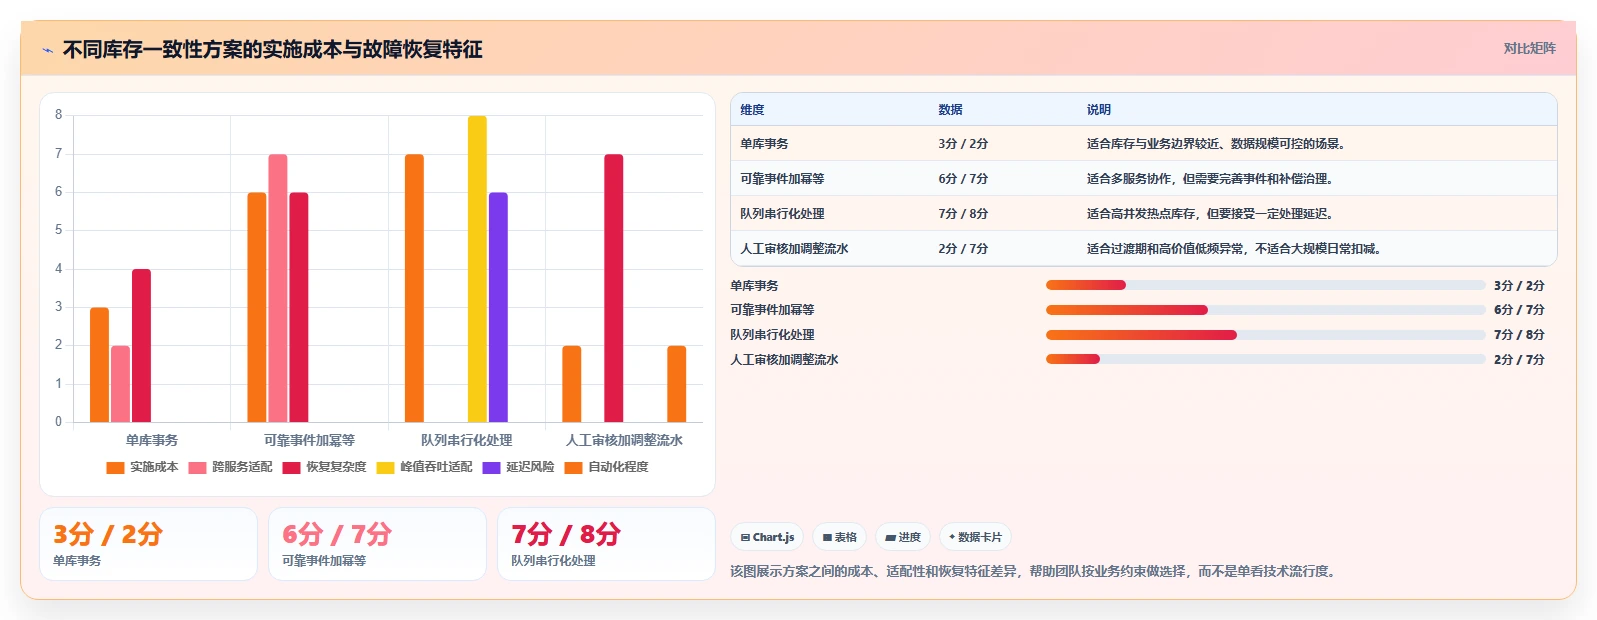The width and height of the screenshot is (1597, 620).
Task: Click the 队列串行化处理 x-axis label
Action: (467, 440)
